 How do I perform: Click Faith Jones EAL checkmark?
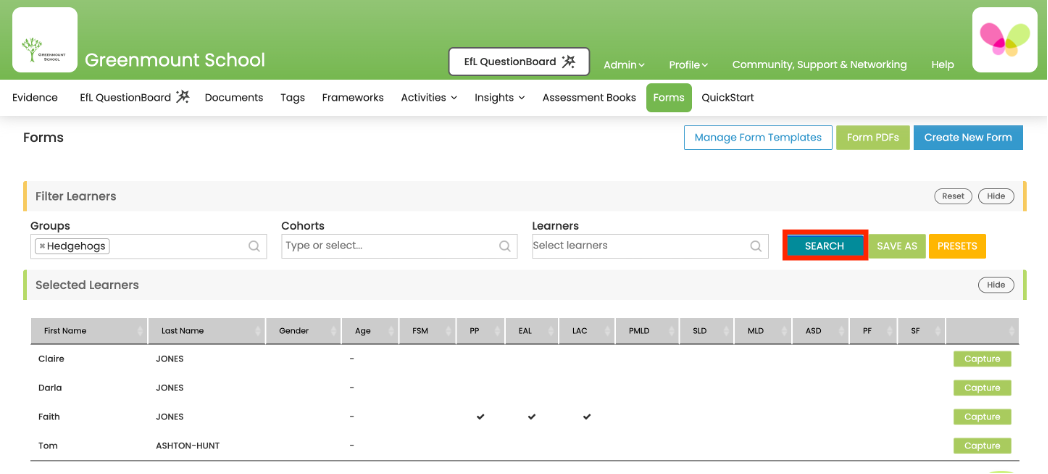(x=531, y=417)
